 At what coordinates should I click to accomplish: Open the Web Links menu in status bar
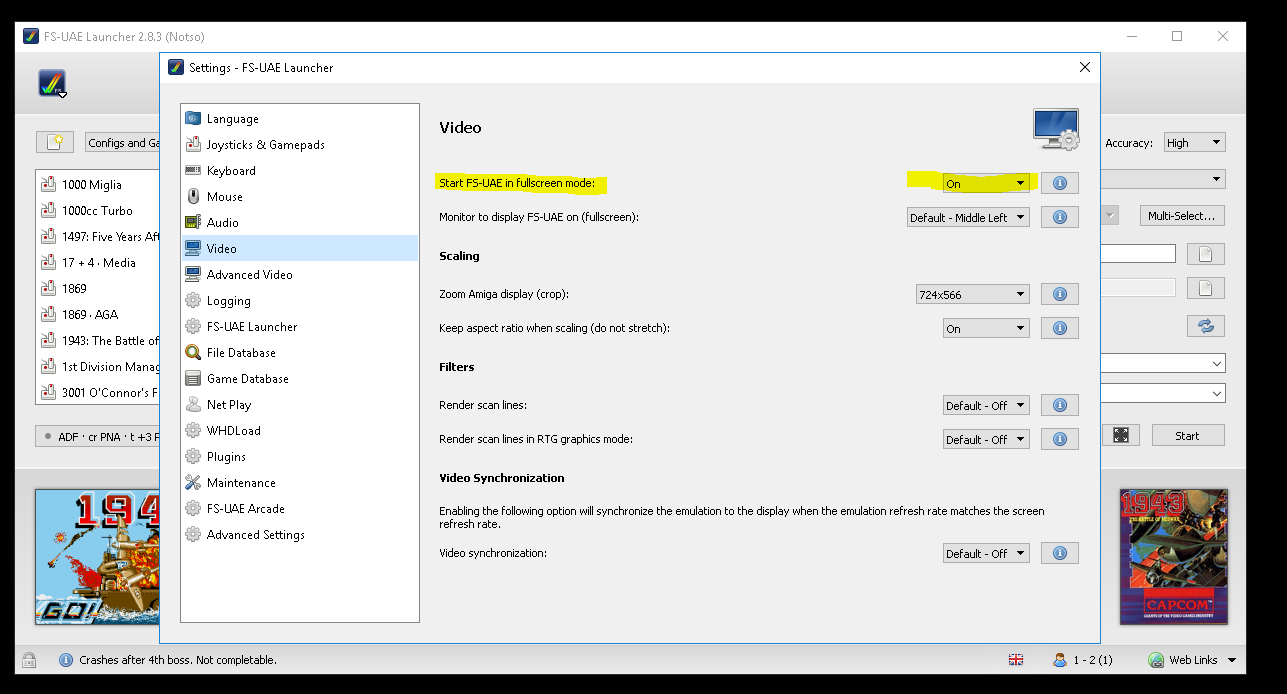pos(1192,660)
